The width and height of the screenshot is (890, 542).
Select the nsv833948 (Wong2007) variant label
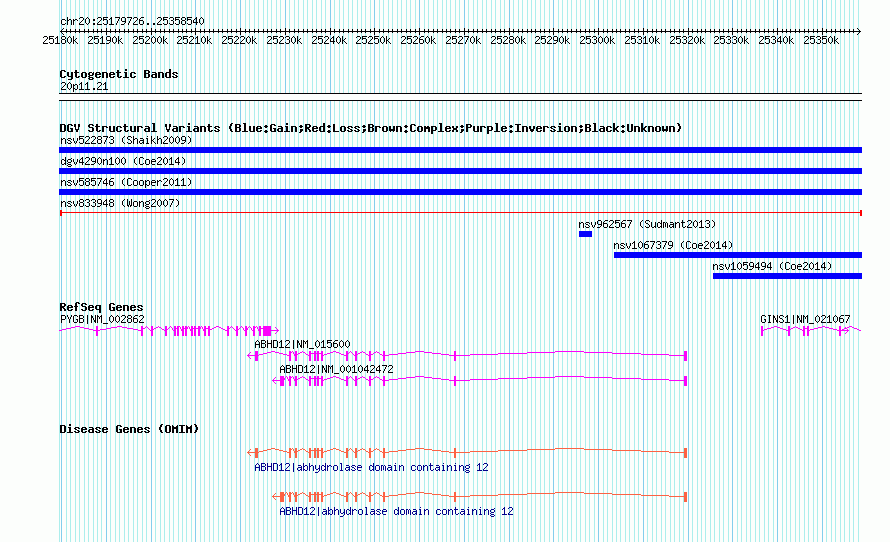tap(120, 203)
